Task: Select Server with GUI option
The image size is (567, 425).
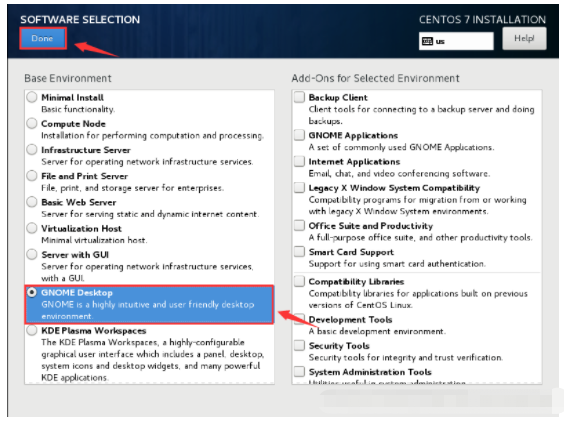Action: (x=32, y=255)
